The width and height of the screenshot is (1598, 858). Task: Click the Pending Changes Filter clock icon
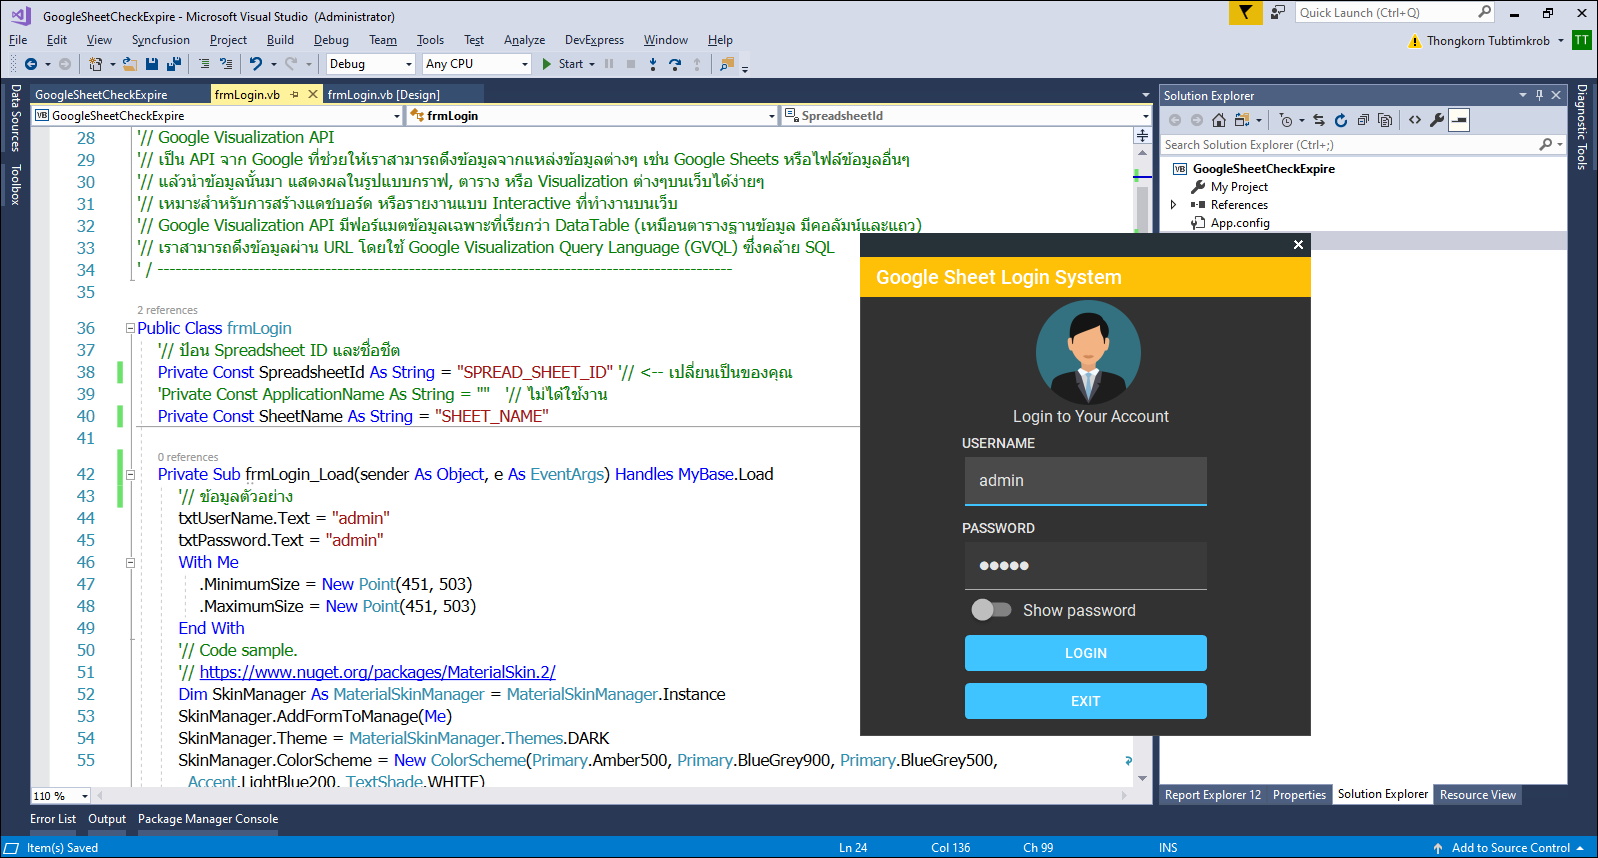click(1286, 120)
